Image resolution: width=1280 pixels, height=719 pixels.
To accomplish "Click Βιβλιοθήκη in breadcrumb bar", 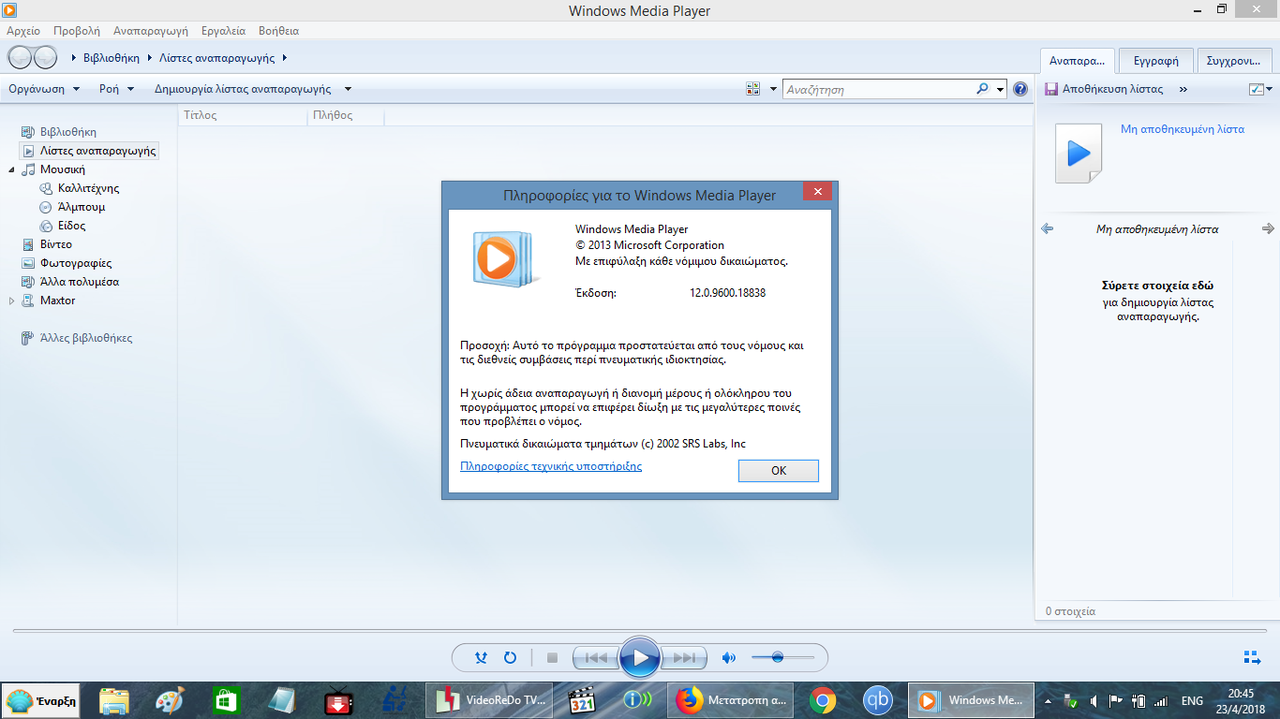I will pyautogui.click(x=111, y=58).
